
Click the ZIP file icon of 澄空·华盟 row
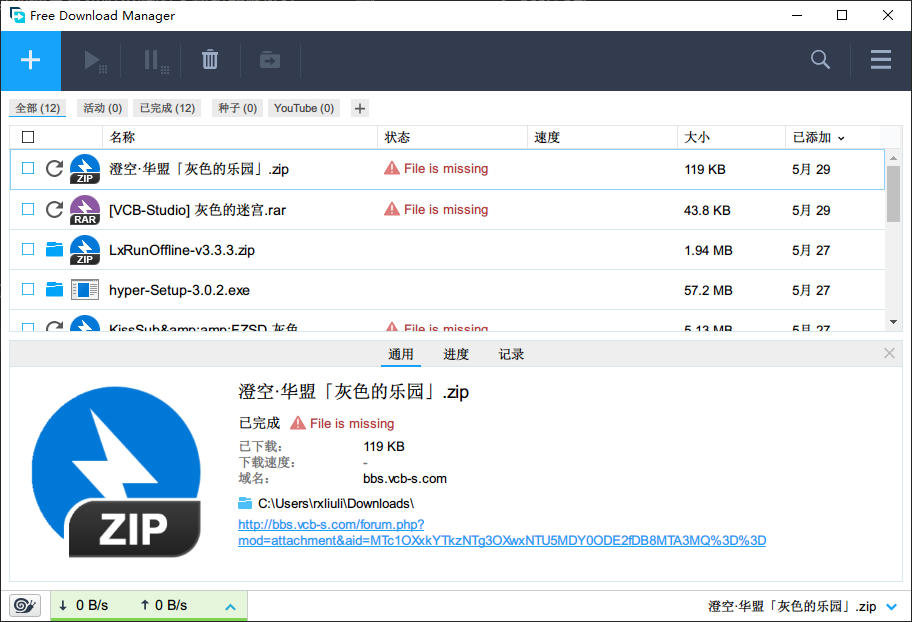(85, 169)
